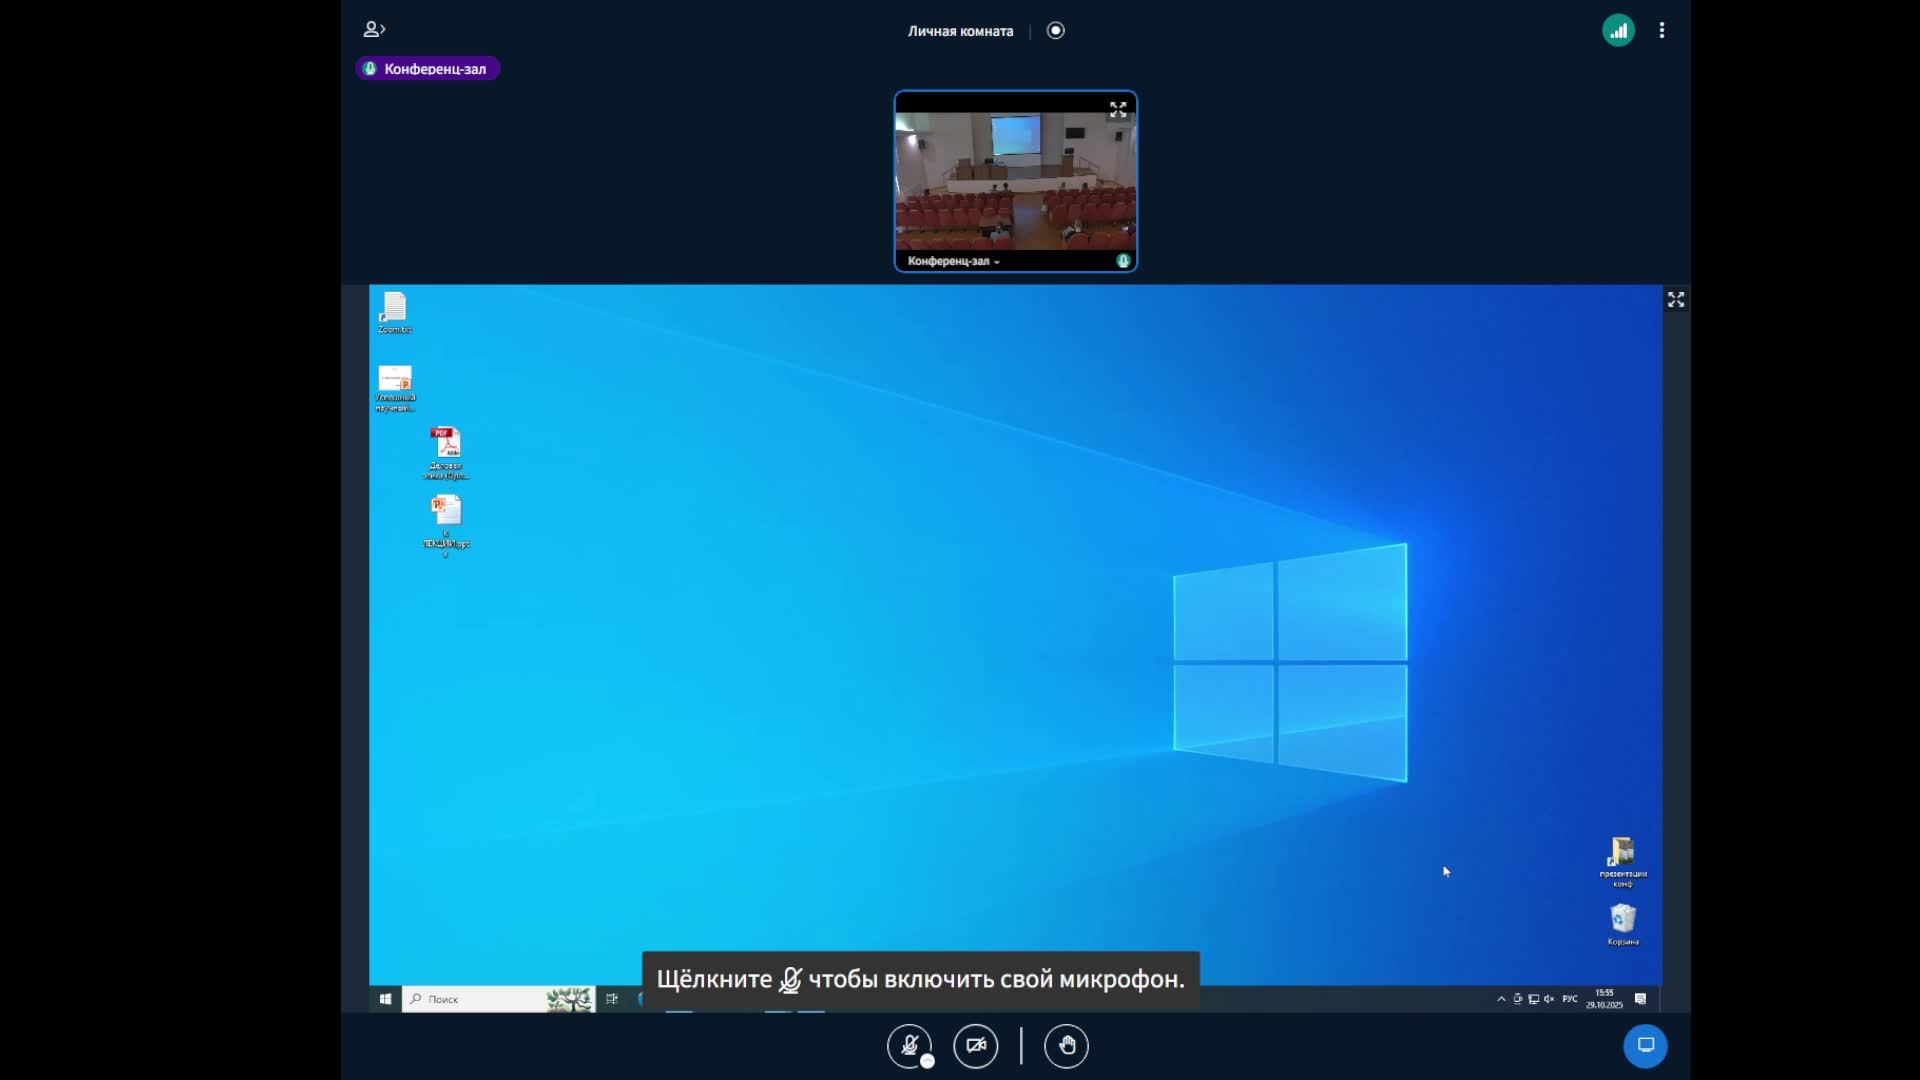The image size is (1920, 1080).
Task: Open the blue screen share button
Action: (x=1645, y=1046)
